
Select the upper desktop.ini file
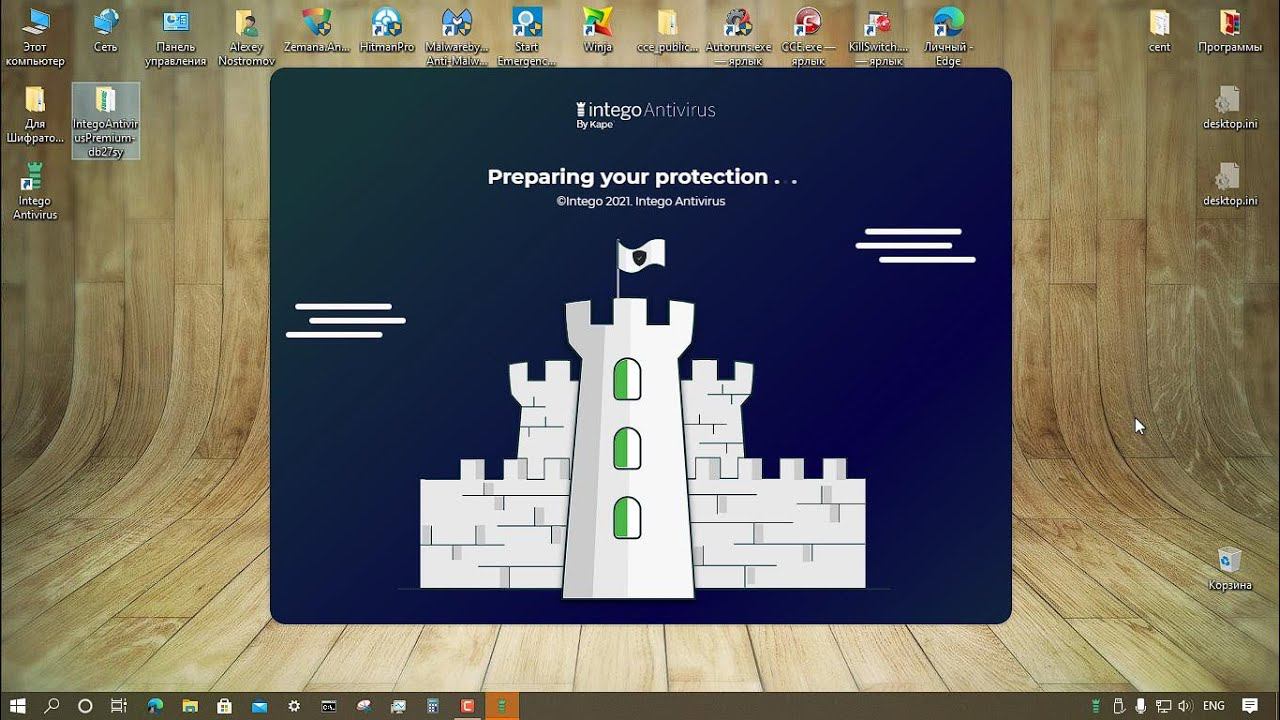point(1229,108)
